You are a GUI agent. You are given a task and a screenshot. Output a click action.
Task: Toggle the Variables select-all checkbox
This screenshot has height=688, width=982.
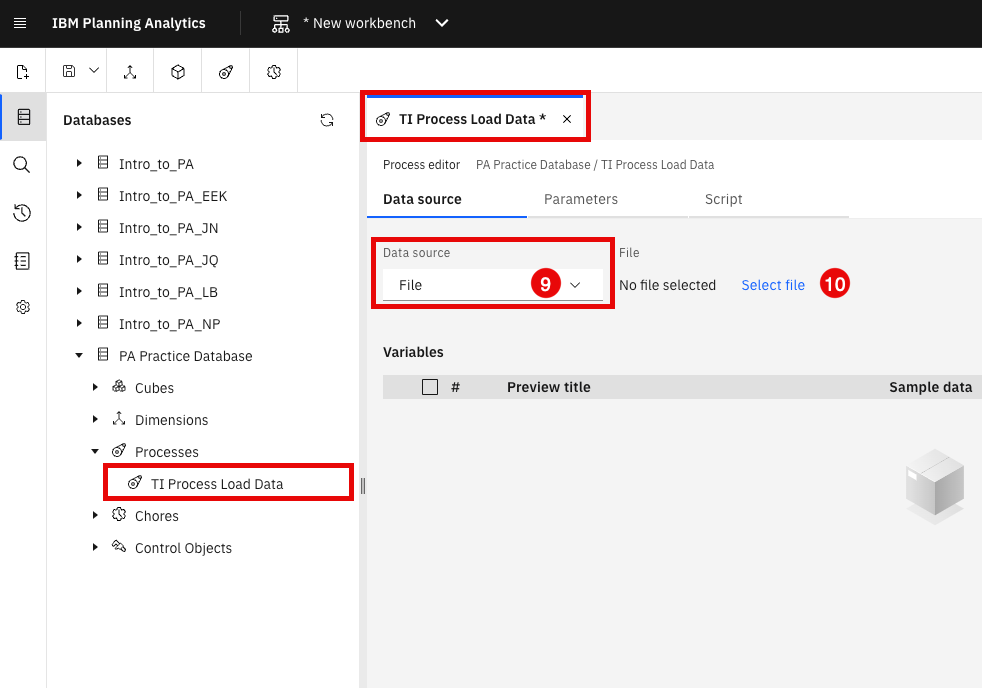[x=430, y=387]
